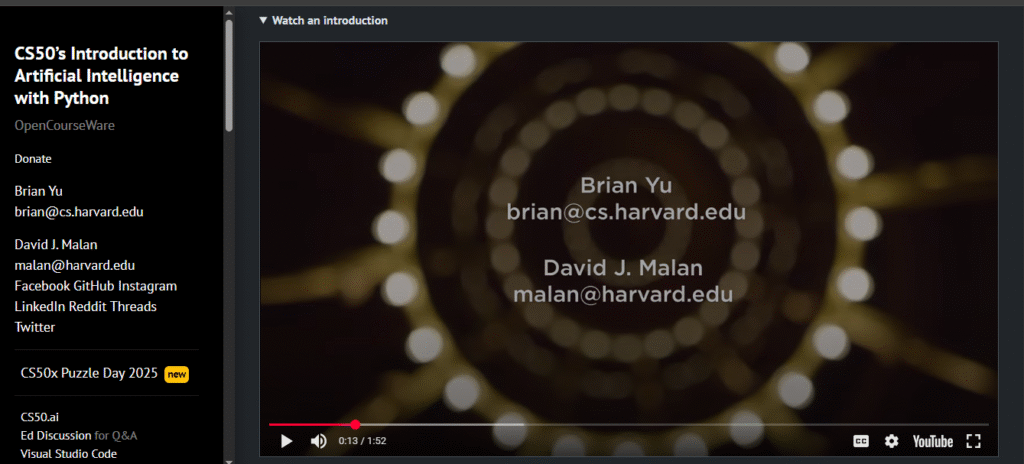Open video on YouTube logo
1024x464 pixels.
(933, 441)
